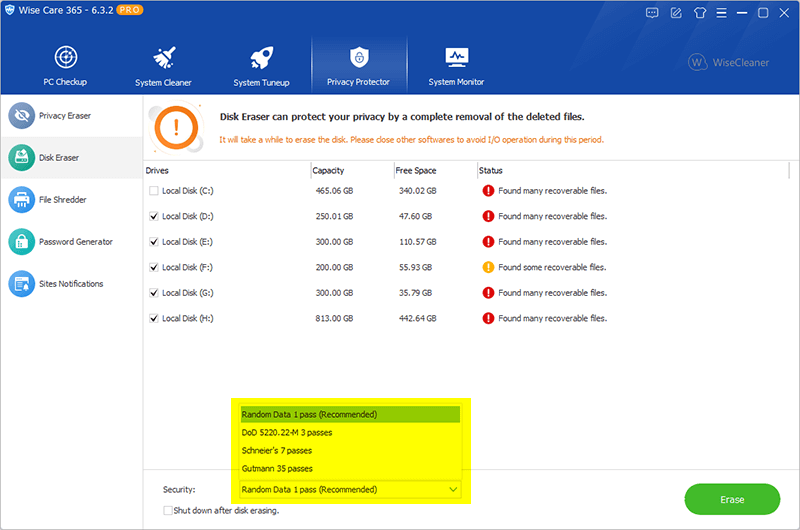Click capacity value 813.00 GB

[x=334, y=318]
